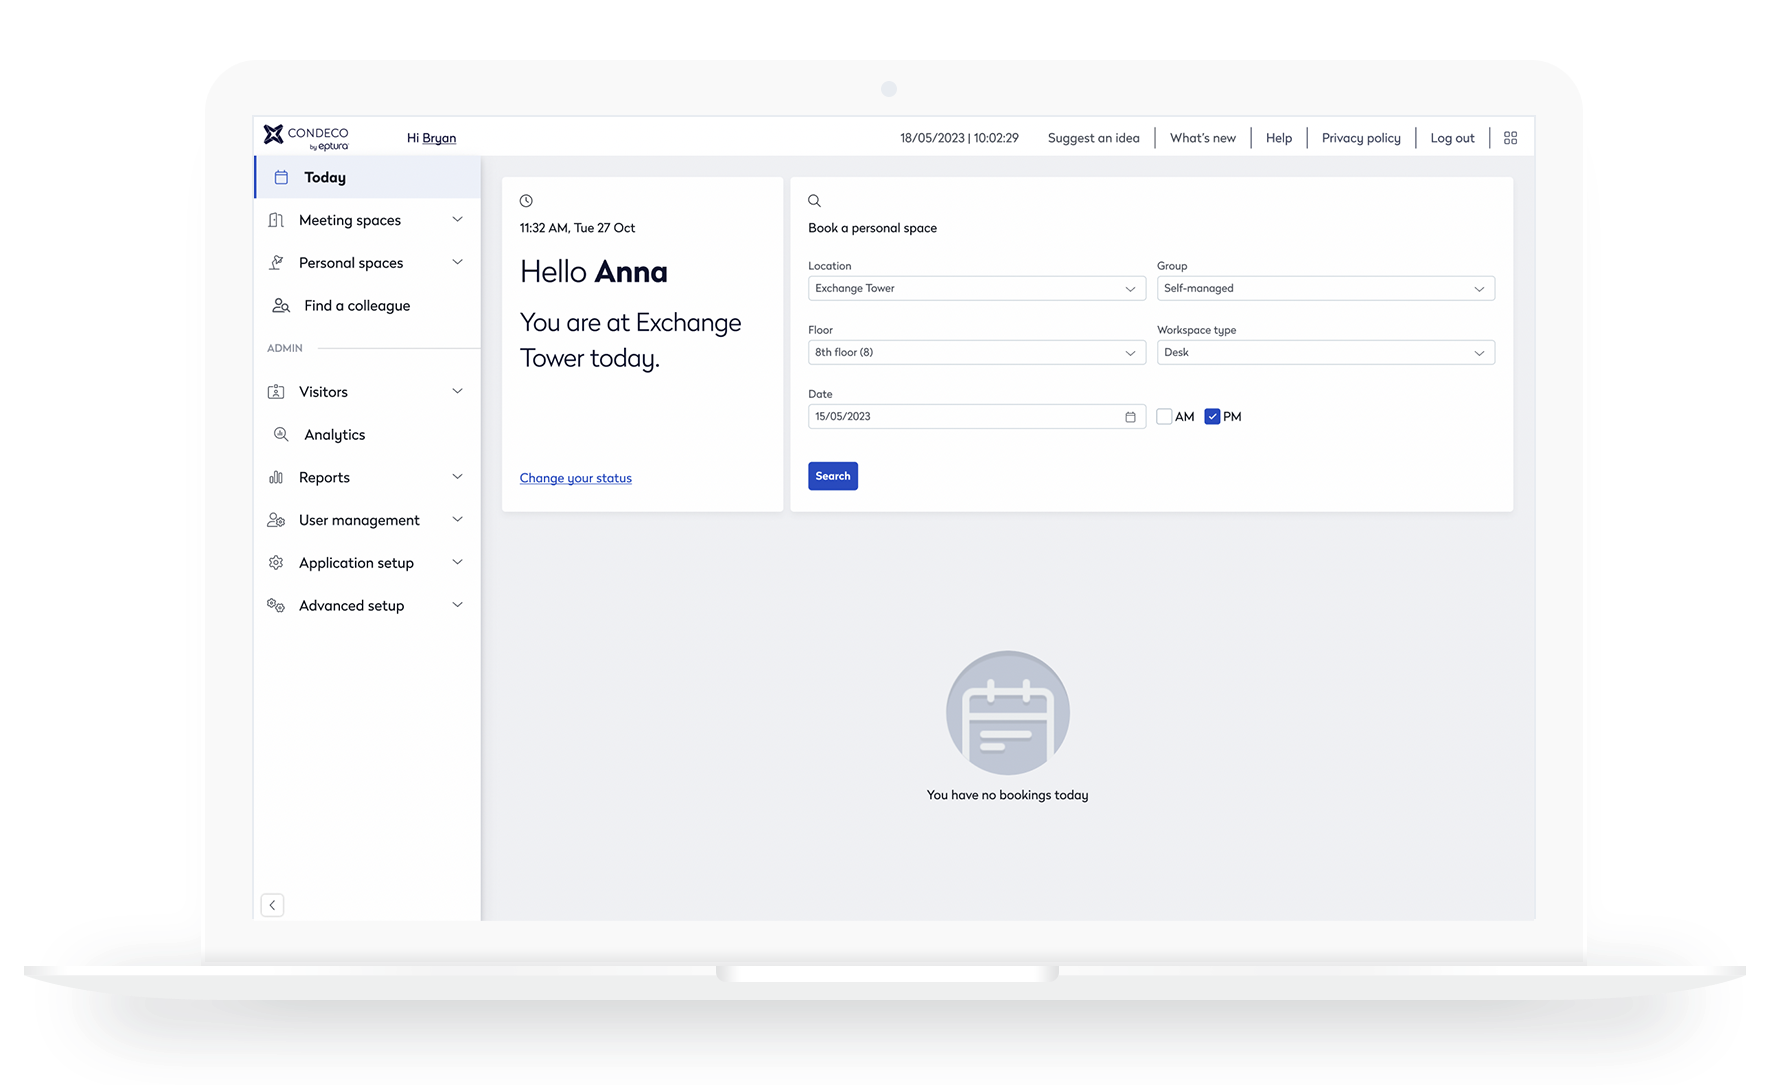Open the Application setup menu item
This screenshot has height=1085, width=1778.
tap(368, 563)
